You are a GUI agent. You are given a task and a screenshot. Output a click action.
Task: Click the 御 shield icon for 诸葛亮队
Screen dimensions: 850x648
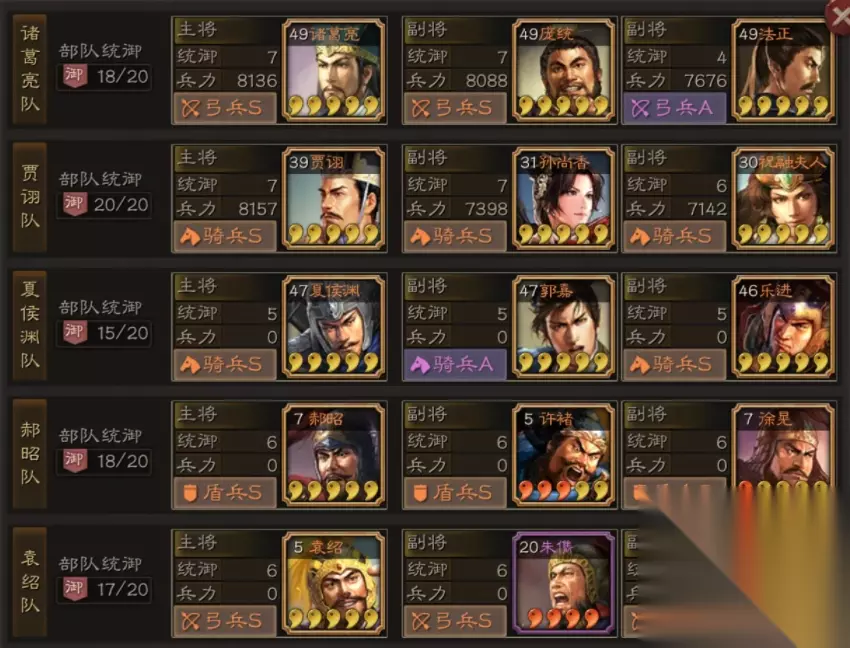click(75, 76)
